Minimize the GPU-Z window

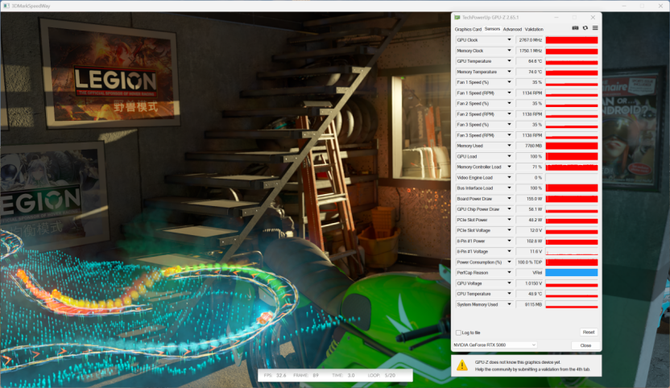coord(556,18)
